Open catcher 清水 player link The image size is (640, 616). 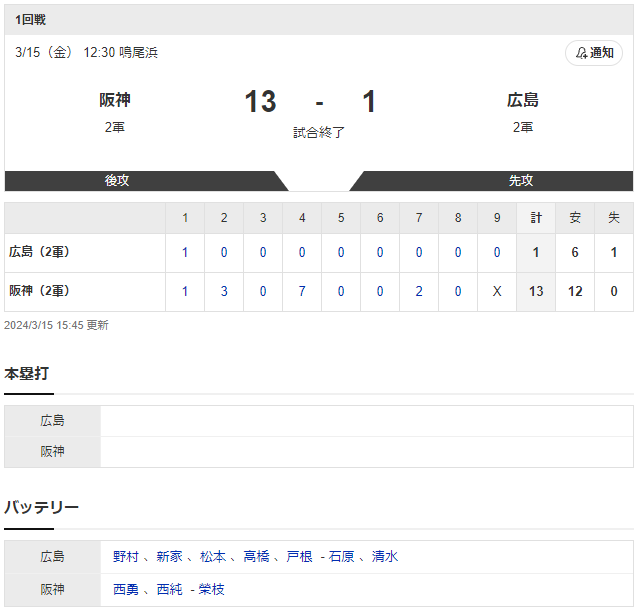click(x=386, y=558)
